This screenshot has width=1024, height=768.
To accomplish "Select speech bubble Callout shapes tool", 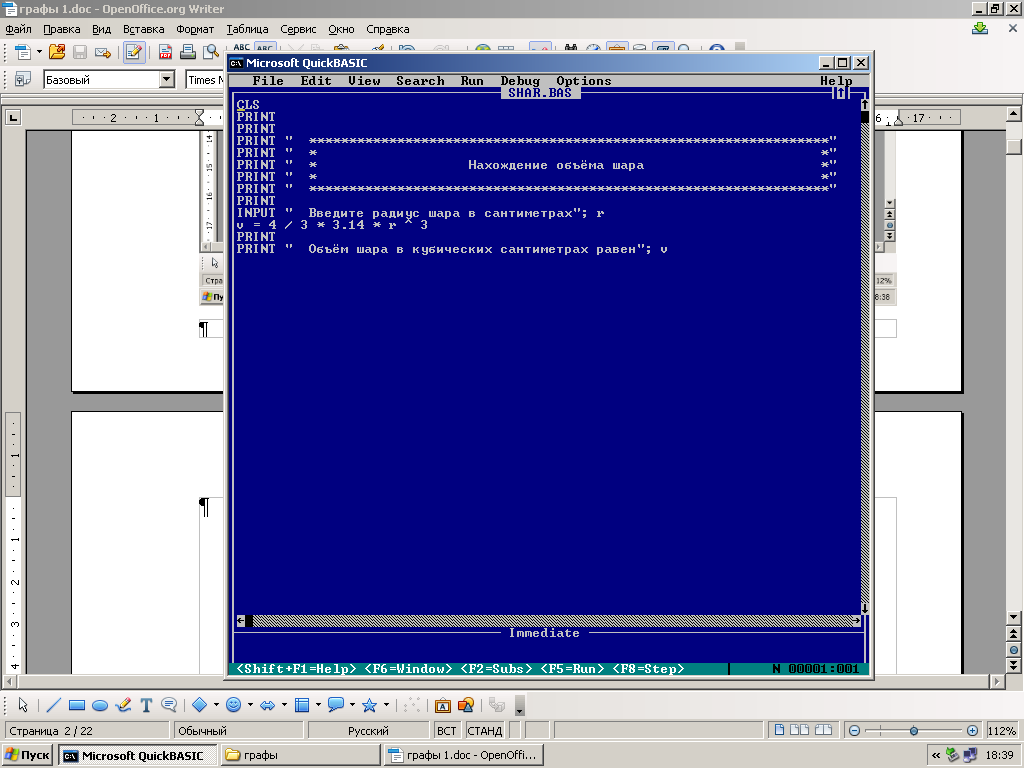I will pos(336,705).
